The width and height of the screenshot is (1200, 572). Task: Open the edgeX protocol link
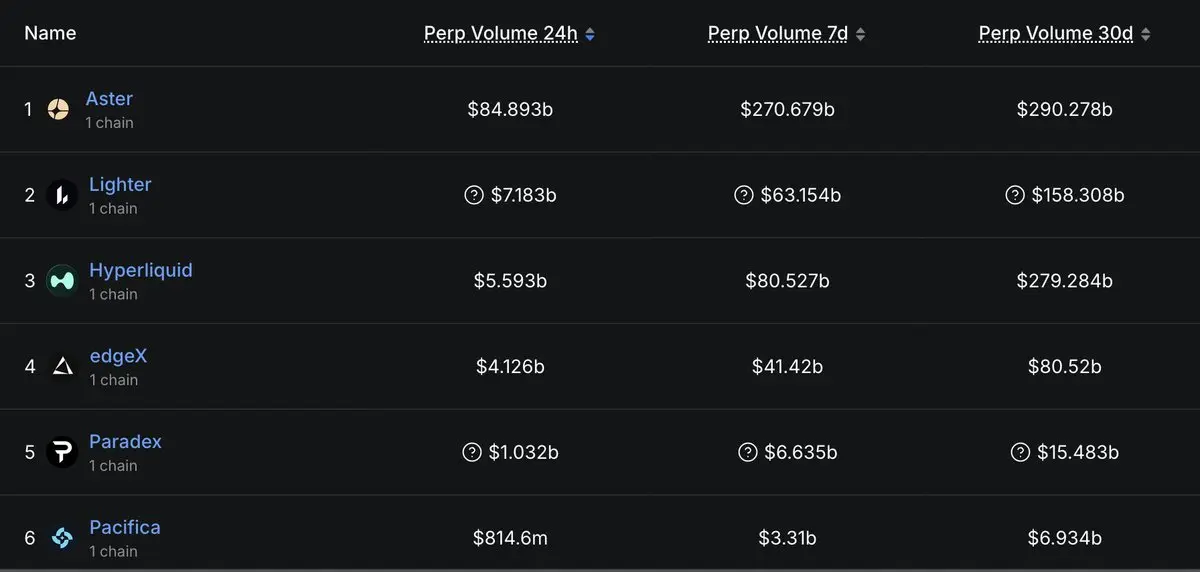click(118, 356)
